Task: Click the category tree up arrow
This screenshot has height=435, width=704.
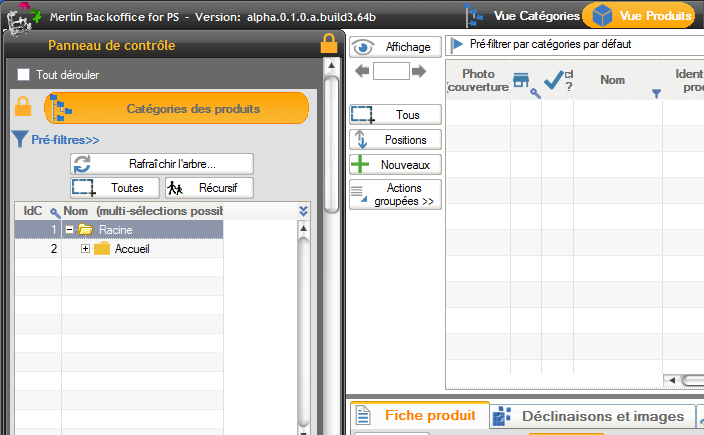Action: (304, 228)
